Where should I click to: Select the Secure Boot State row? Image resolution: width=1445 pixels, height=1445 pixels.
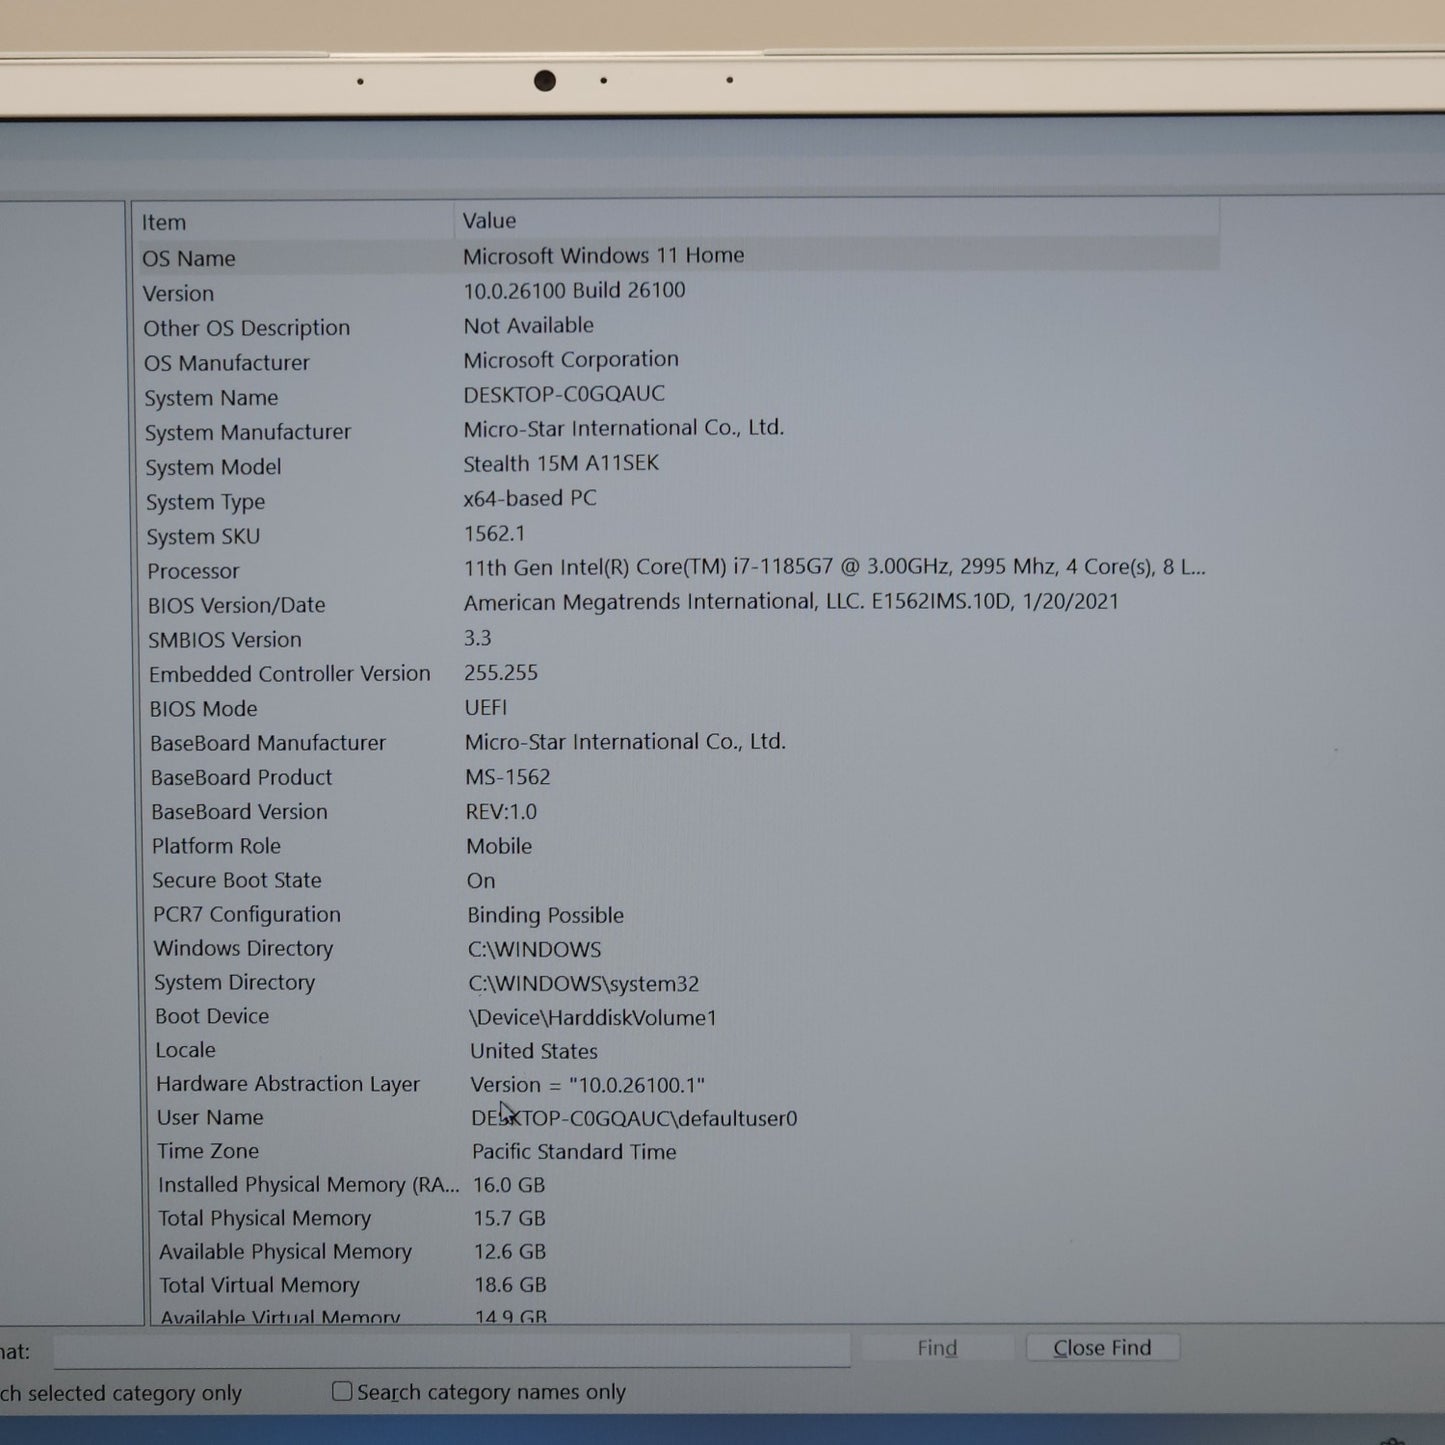coord(237,880)
